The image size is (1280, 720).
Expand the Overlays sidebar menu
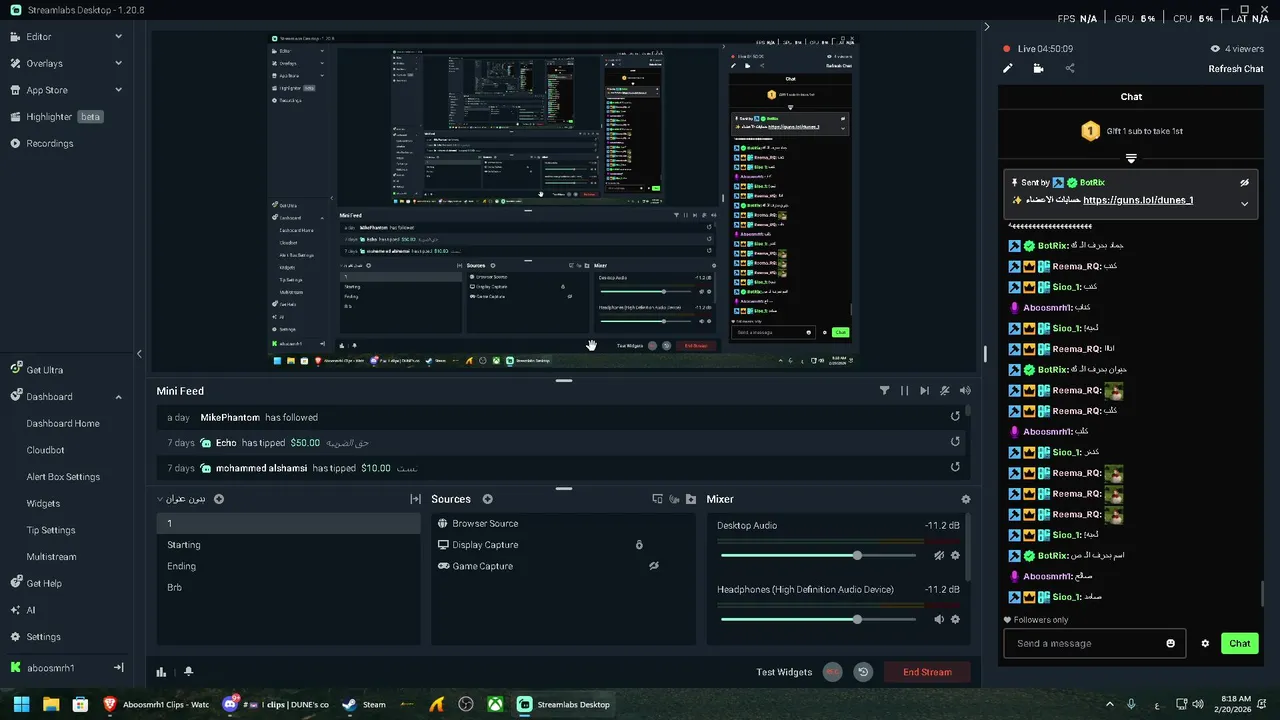118,63
